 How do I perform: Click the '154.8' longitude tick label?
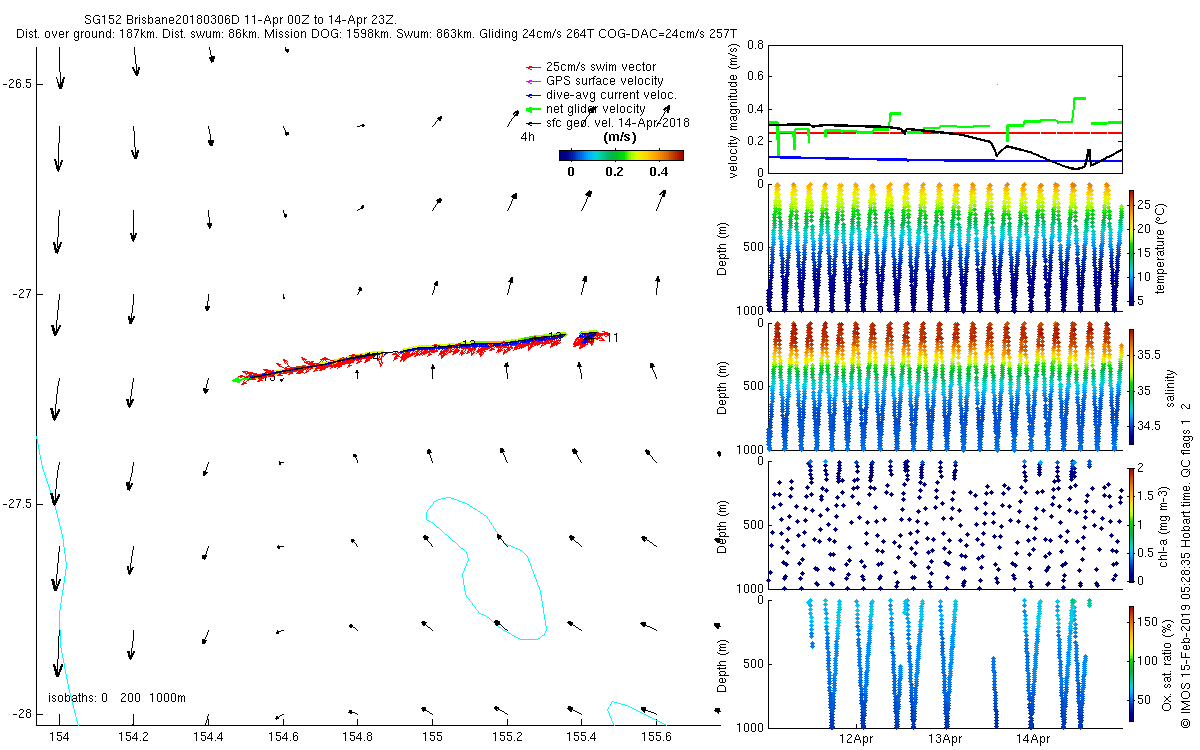357,737
